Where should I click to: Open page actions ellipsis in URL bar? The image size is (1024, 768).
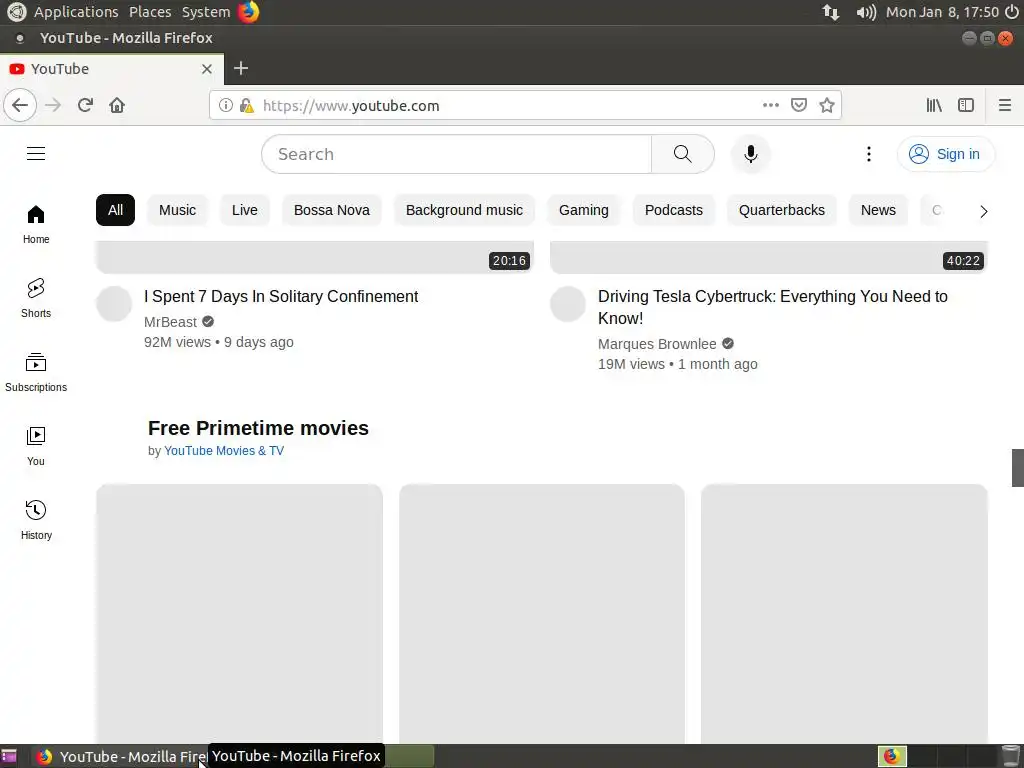[x=771, y=105]
